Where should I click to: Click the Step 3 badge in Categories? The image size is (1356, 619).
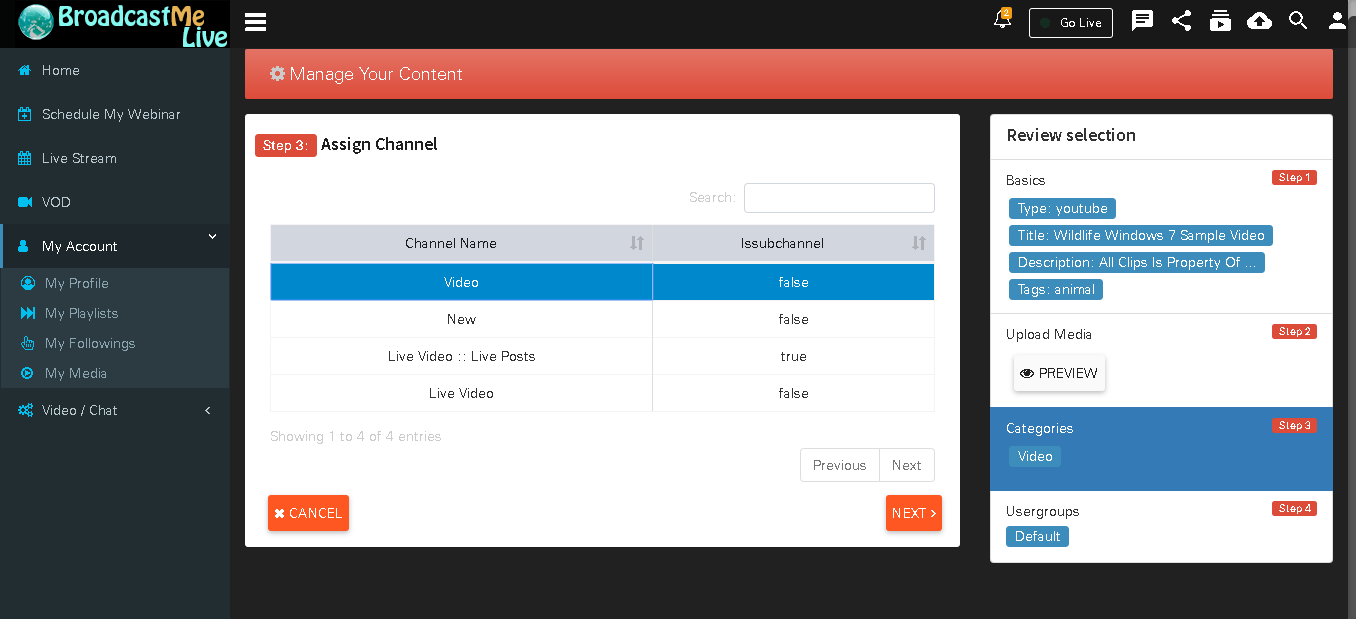(1294, 425)
